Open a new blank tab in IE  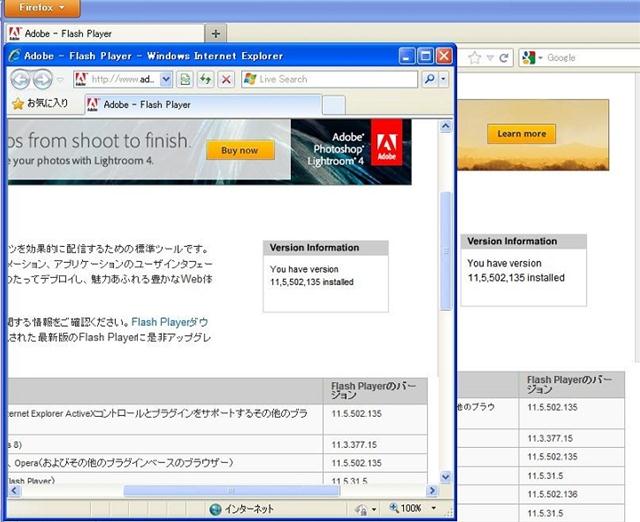pyautogui.click(x=333, y=106)
